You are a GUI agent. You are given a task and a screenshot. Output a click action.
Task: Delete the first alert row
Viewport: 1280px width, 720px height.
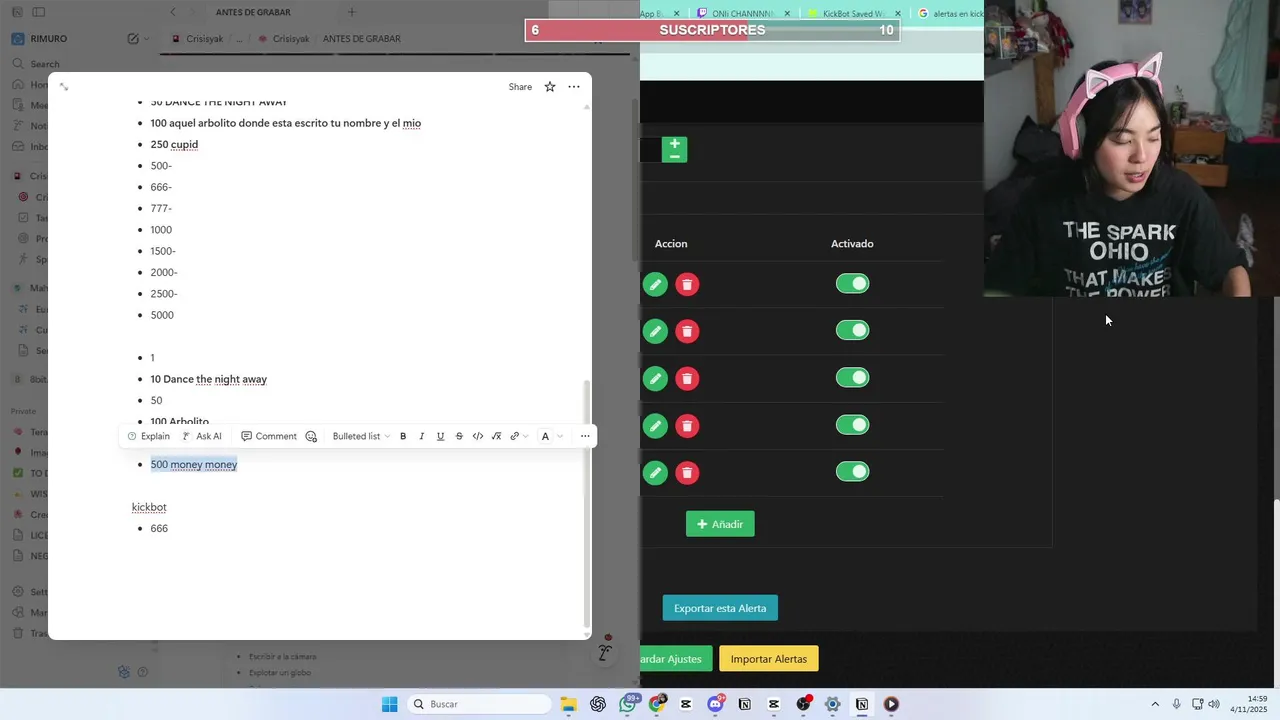687,285
